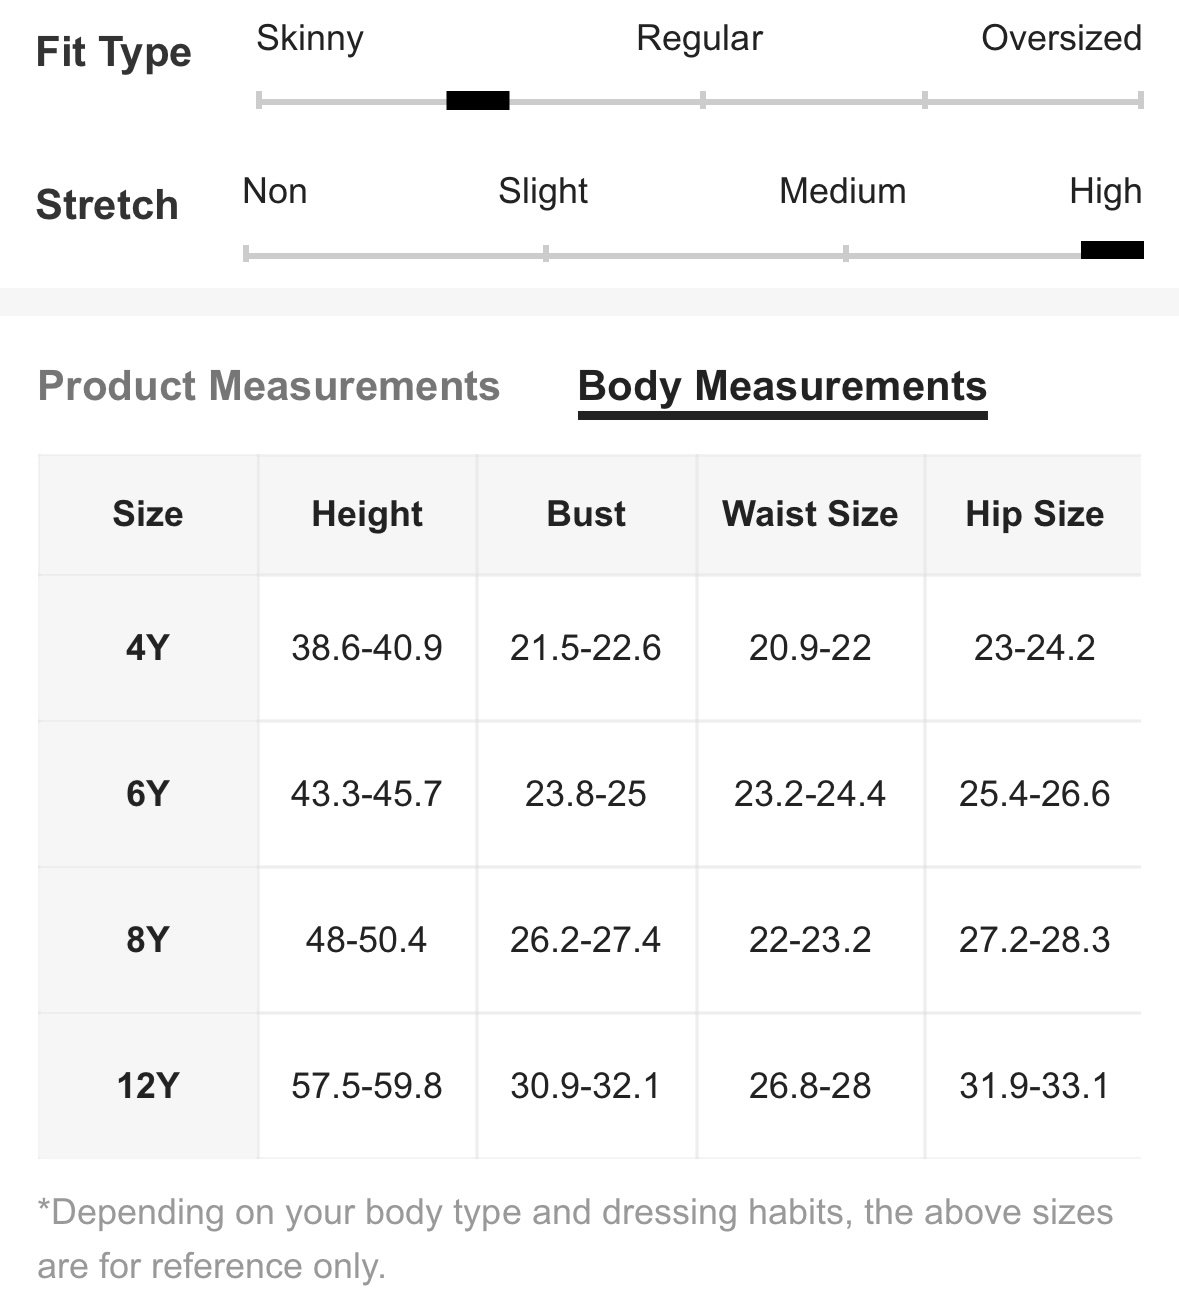This screenshot has height=1301, width=1179.
Task: Select the 6Y size row
Action: tap(589, 794)
